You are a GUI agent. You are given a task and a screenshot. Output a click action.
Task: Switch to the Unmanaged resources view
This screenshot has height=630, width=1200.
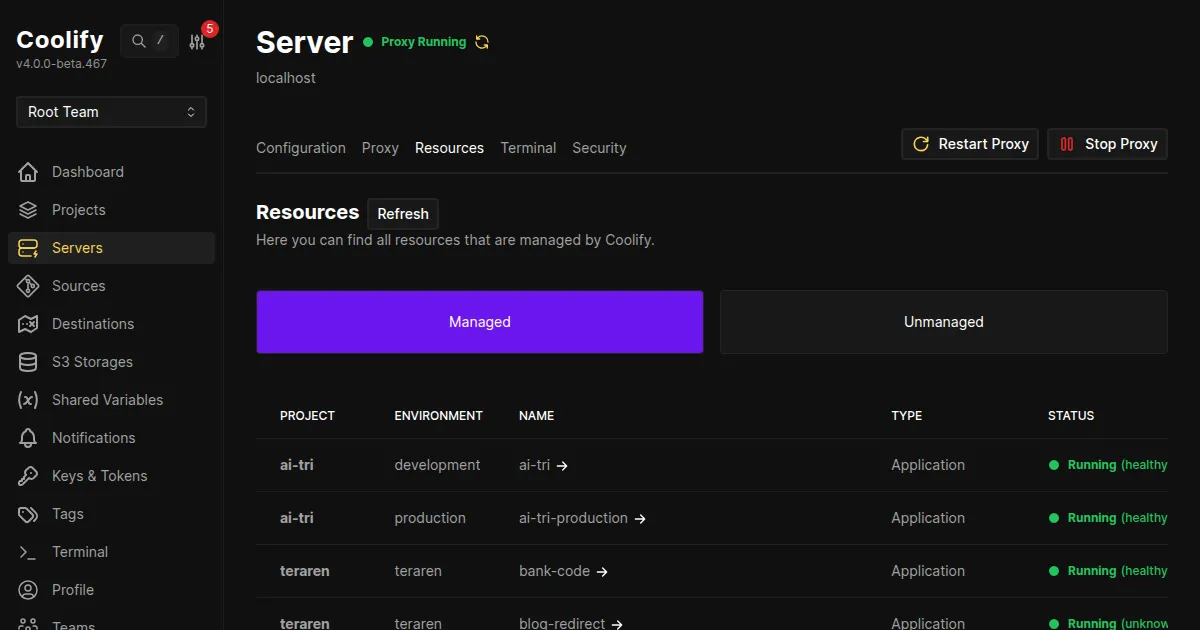(x=943, y=322)
